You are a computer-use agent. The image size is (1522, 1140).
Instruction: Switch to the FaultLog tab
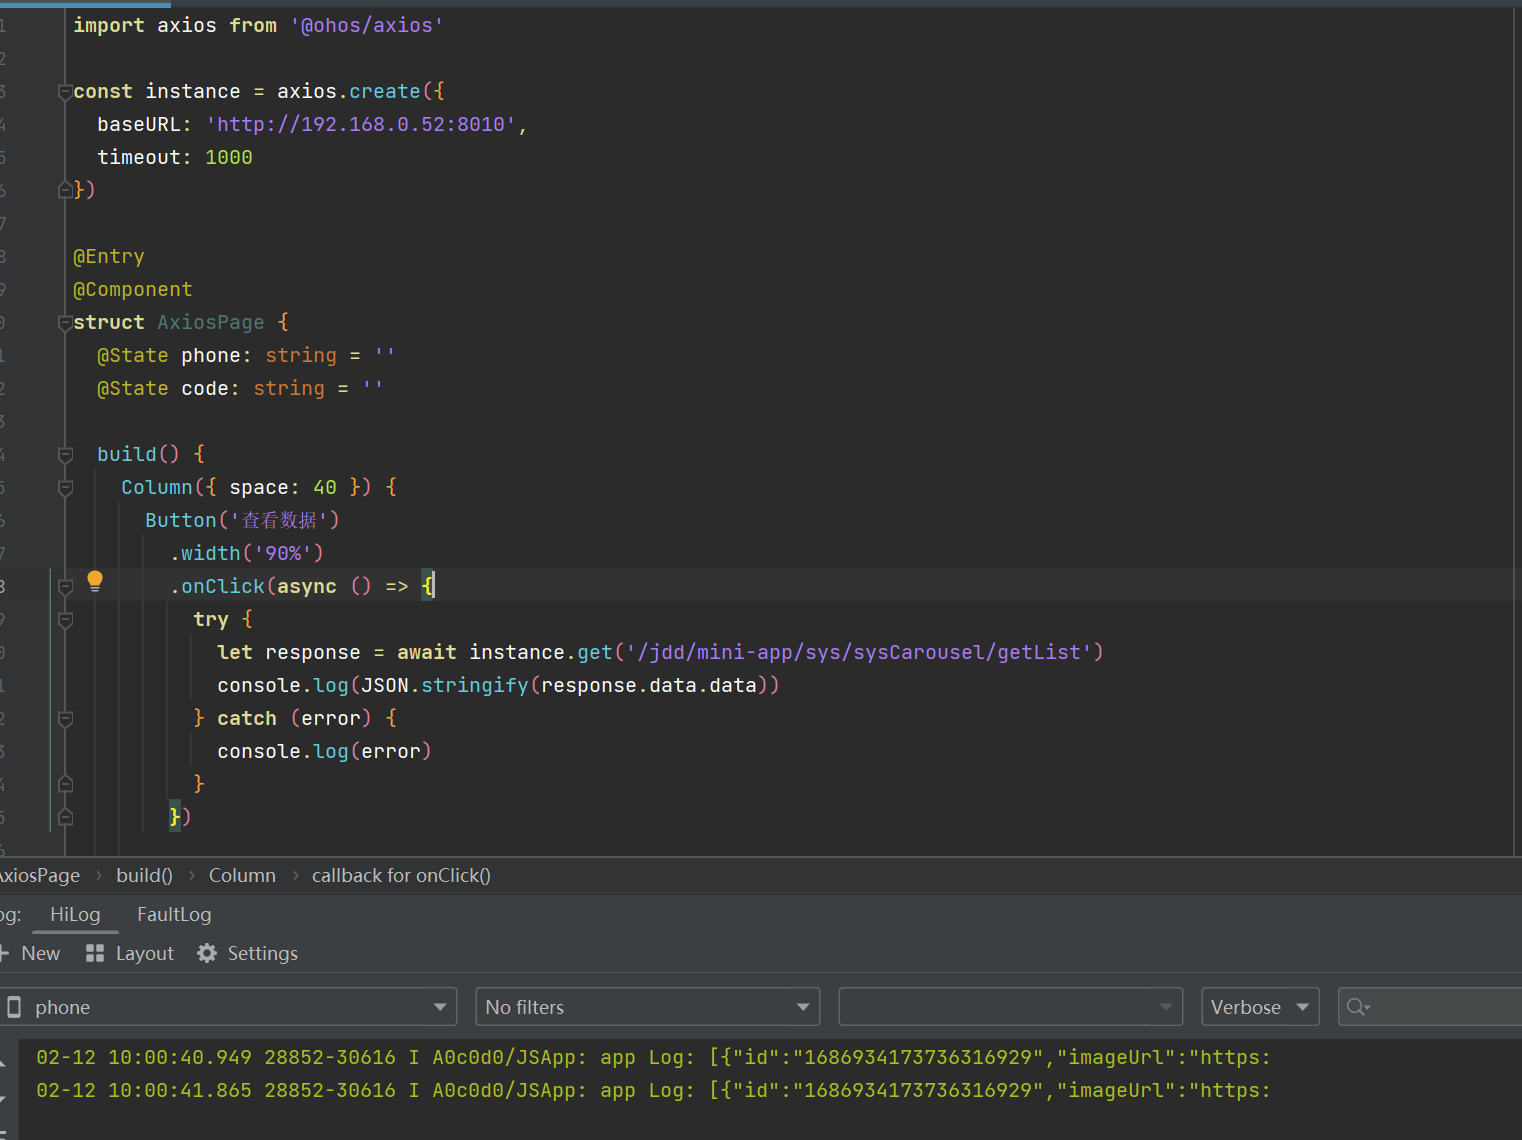click(174, 914)
